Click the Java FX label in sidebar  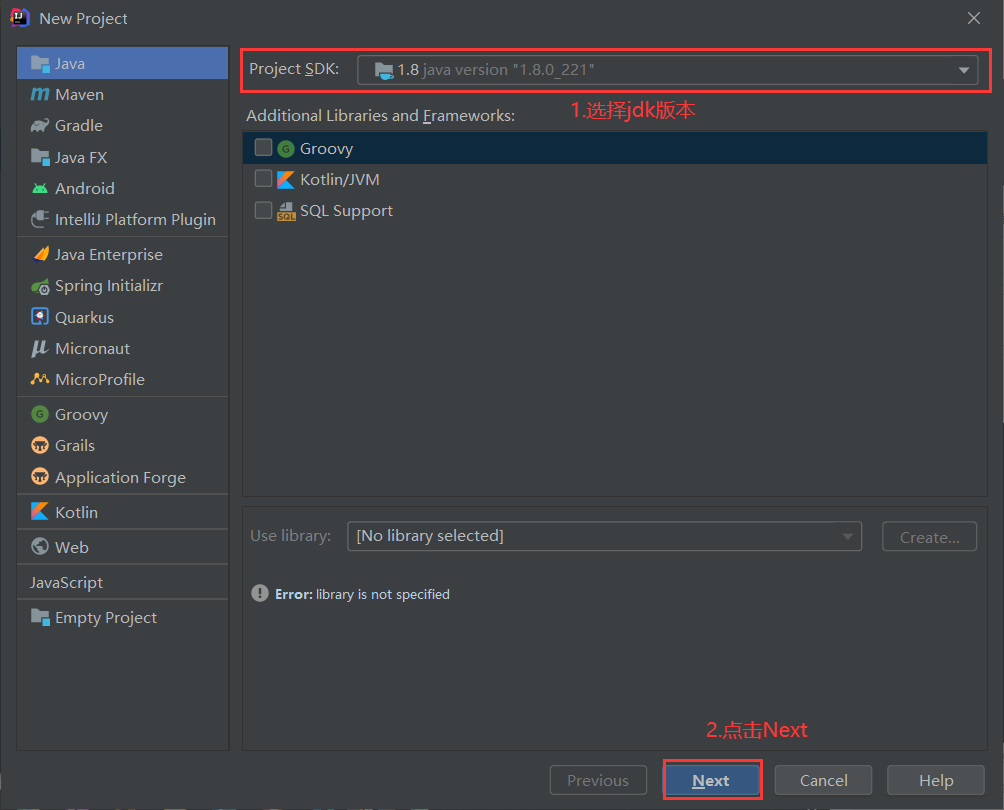(x=81, y=157)
